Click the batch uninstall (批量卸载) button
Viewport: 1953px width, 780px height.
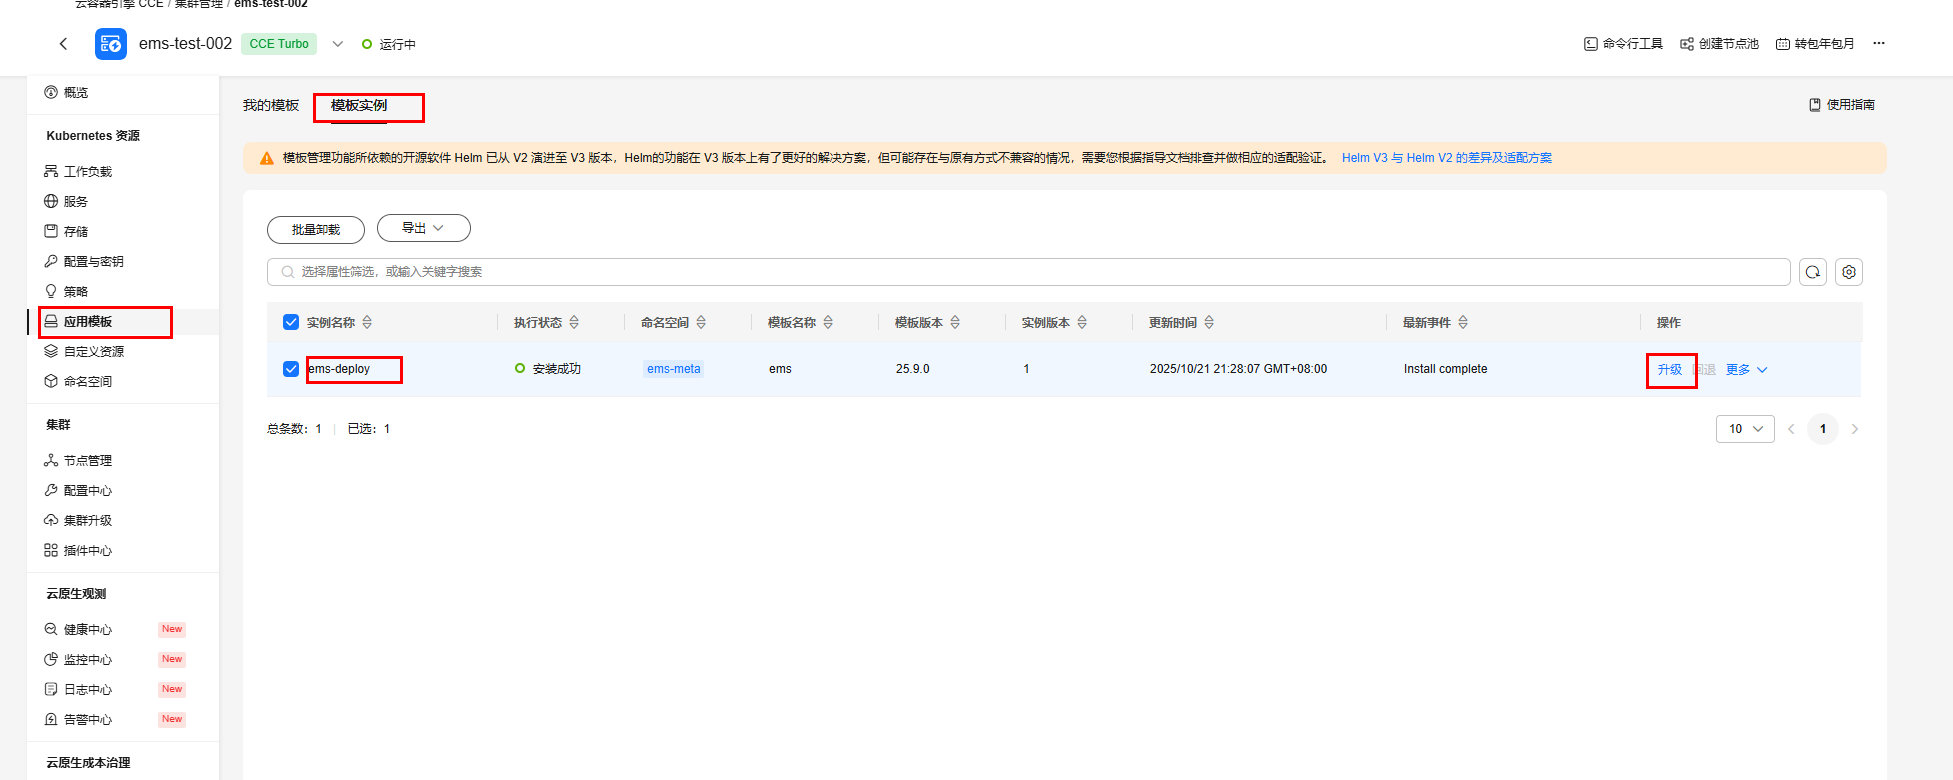pos(315,230)
